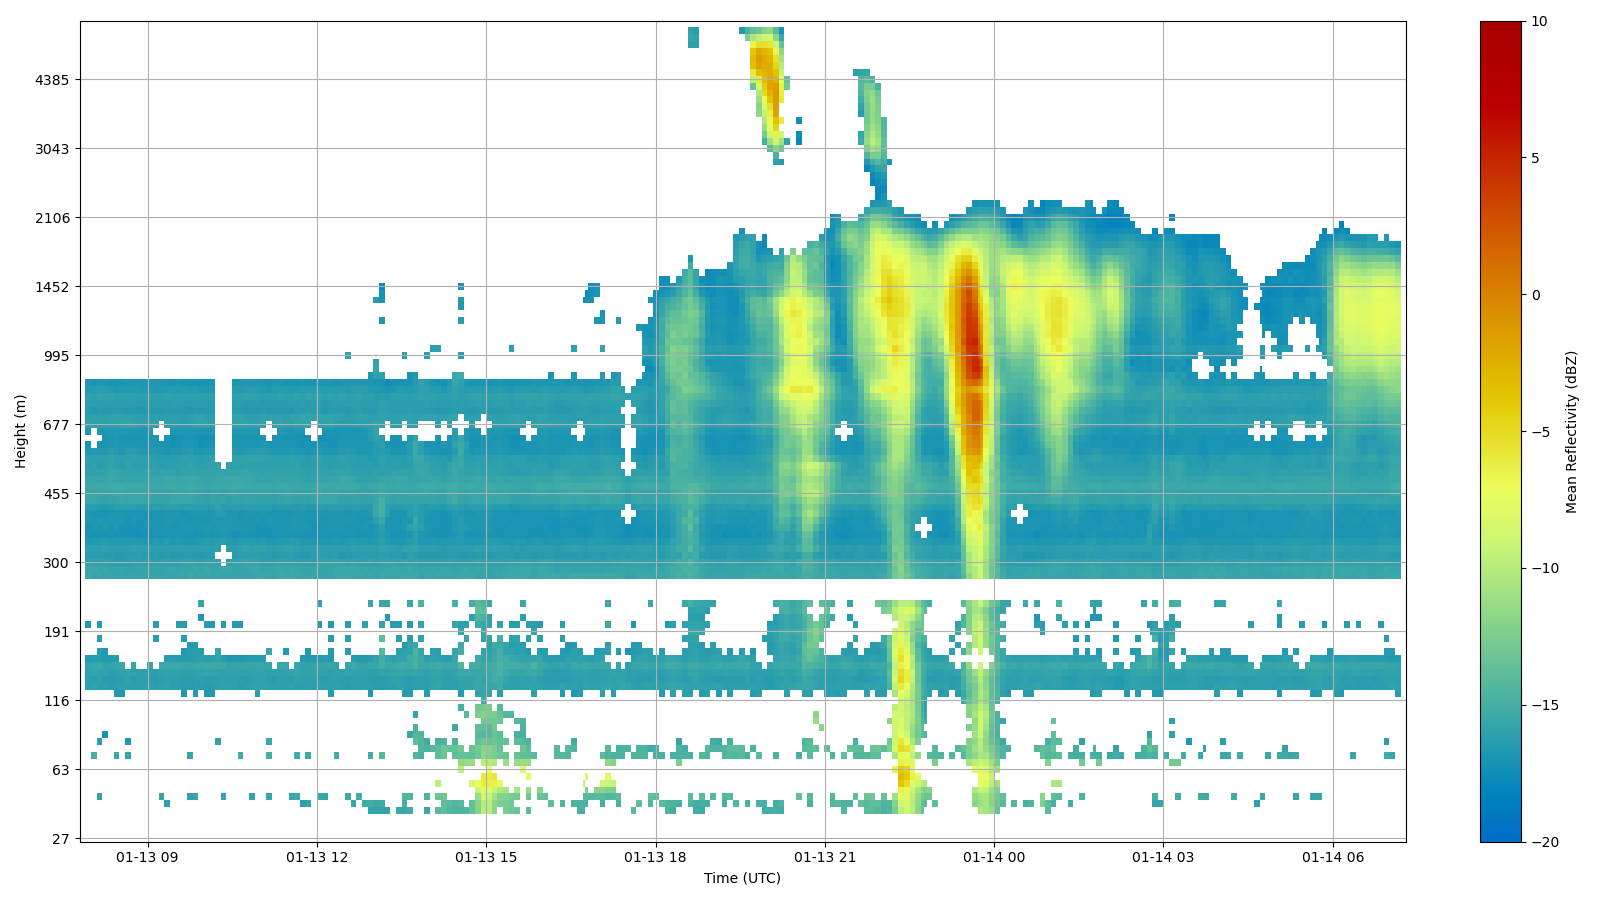
Task: Click the '01-14 06' time tick label
Action: click(1333, 857)
